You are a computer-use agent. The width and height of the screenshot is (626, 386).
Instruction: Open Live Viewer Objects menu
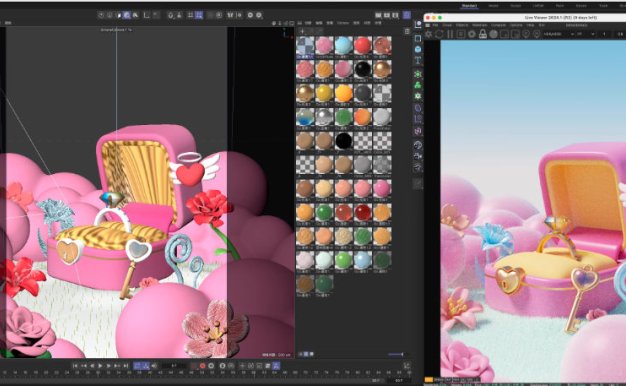pos(462,25)
